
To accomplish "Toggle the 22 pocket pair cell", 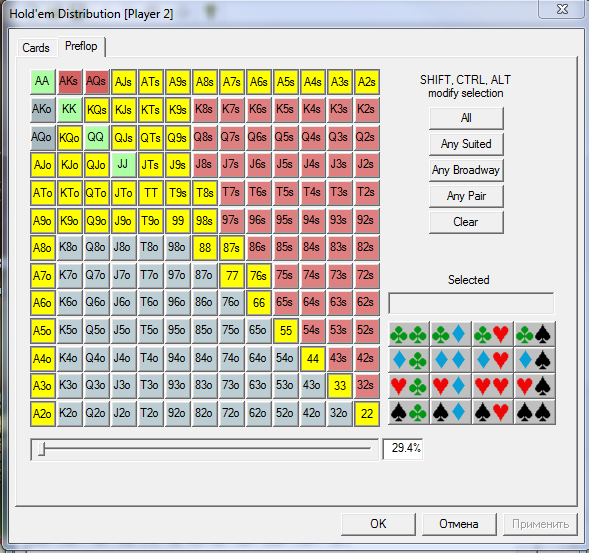I will coord(367,413).
